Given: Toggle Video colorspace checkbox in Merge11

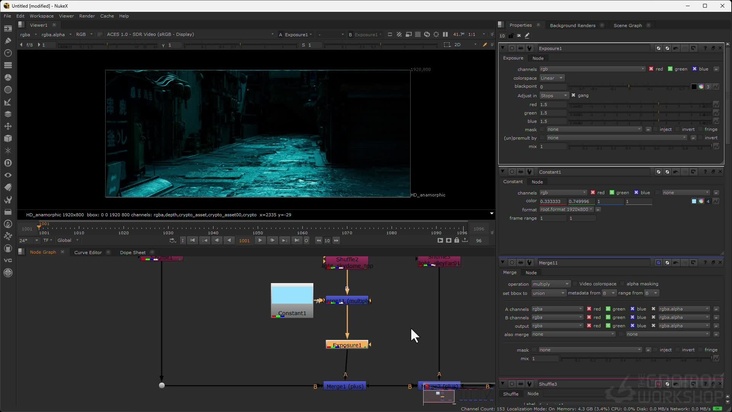Looking at the screenshot, I should (575, 284).
